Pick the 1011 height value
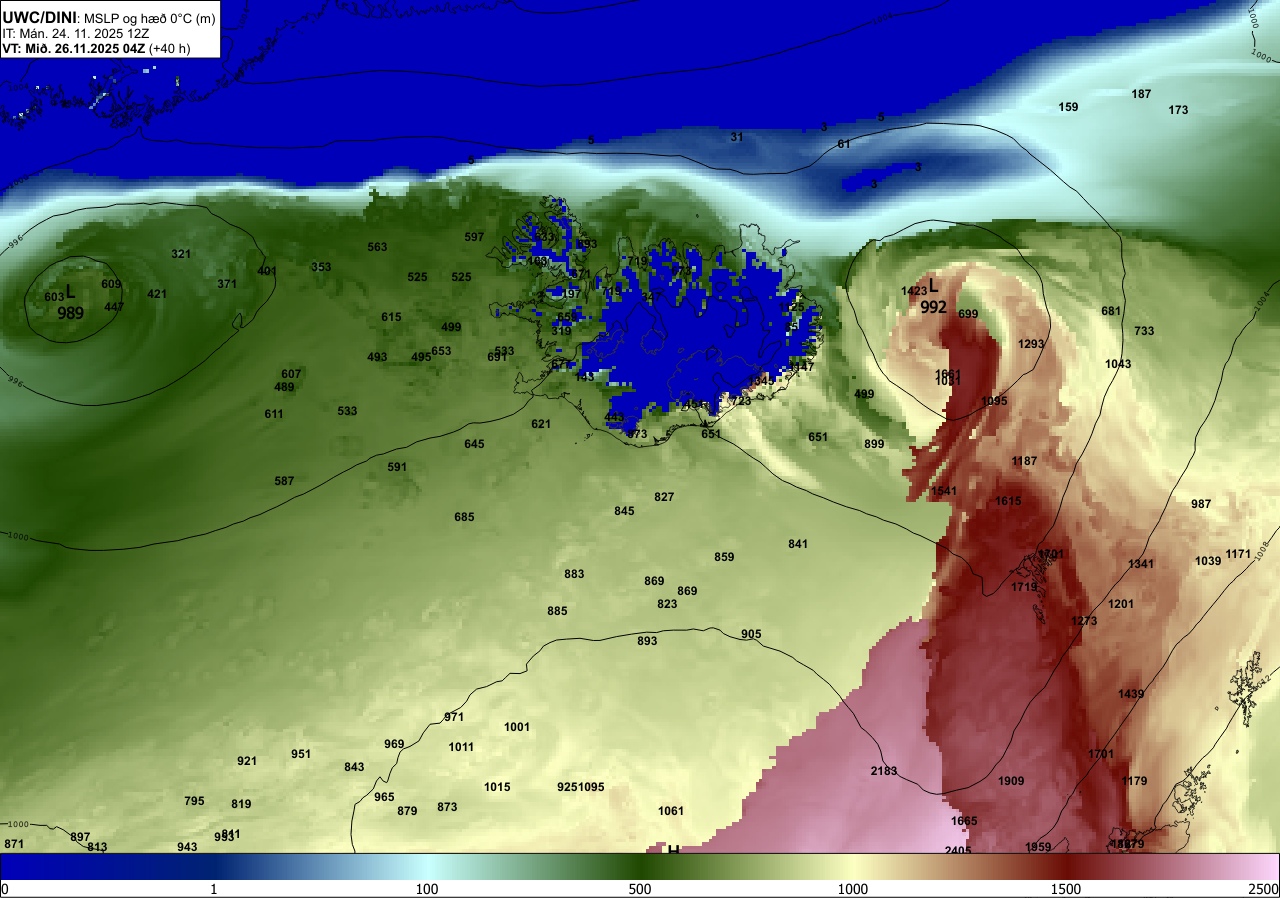1280x898 pixels. click(461, 747)
